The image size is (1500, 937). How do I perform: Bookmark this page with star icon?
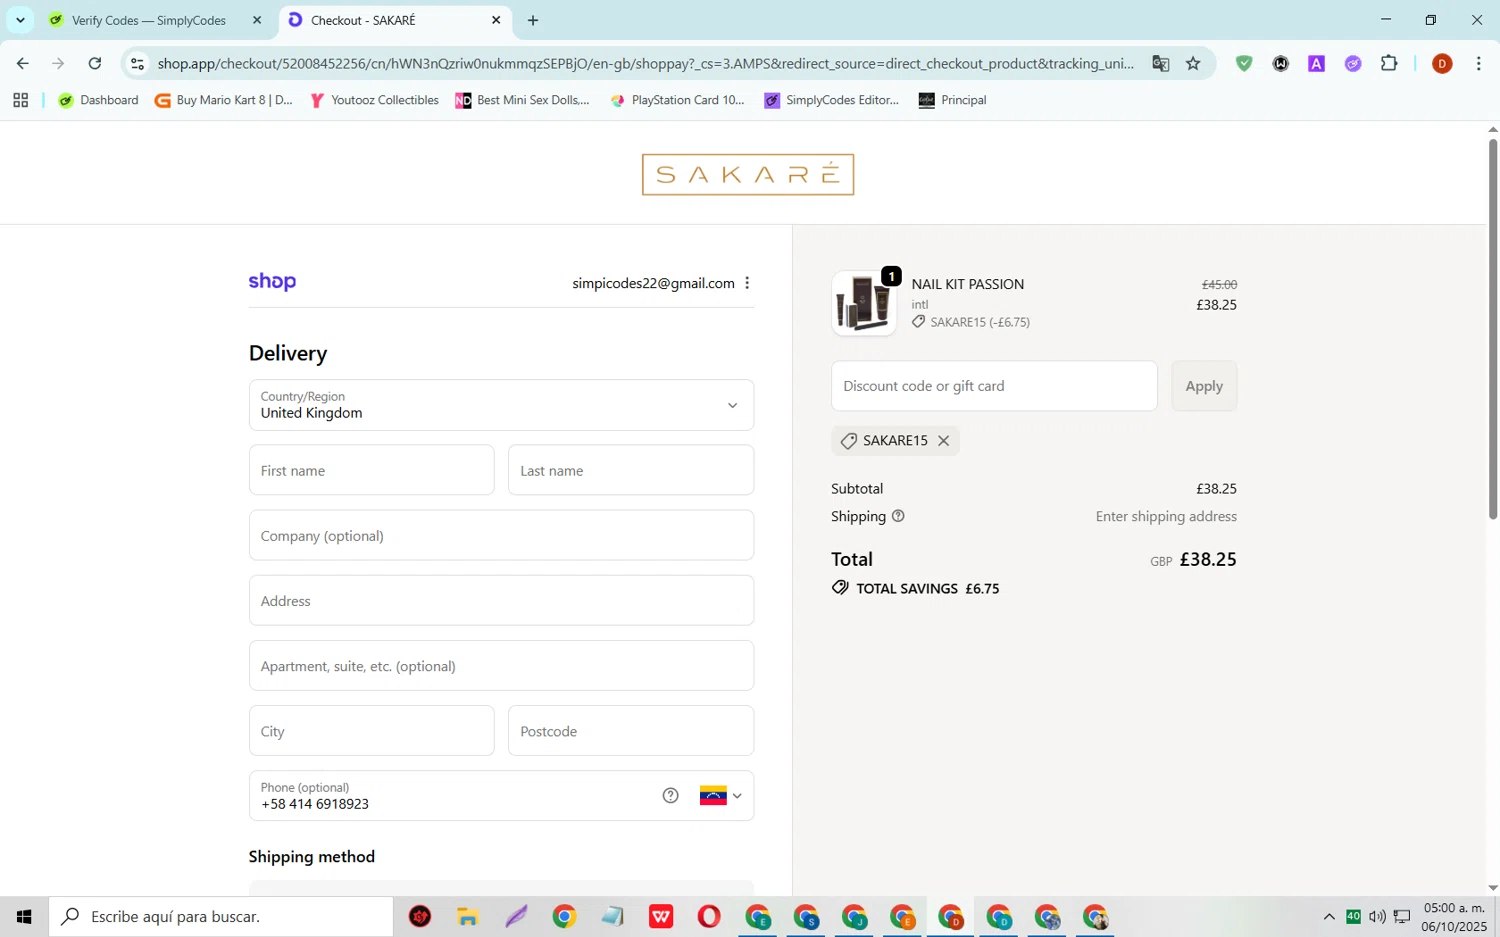point(1193,64)
